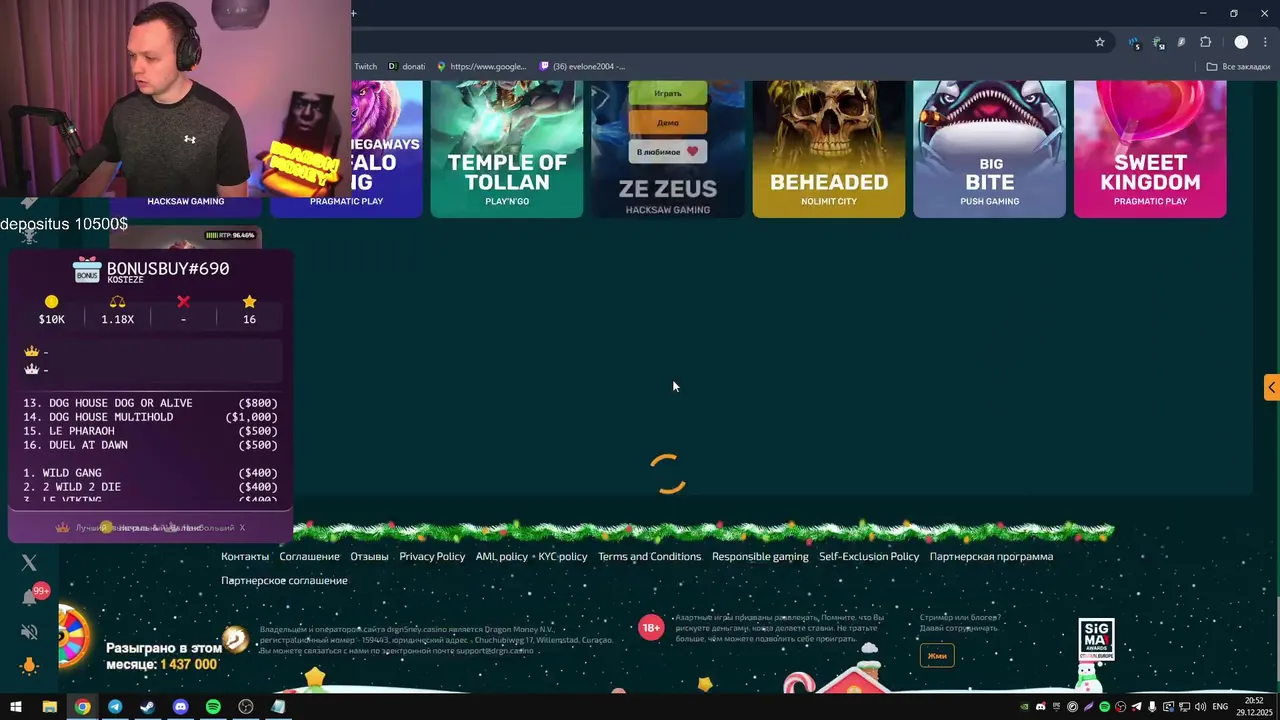Open the 'Контакты' footer link

pos(245,556)
